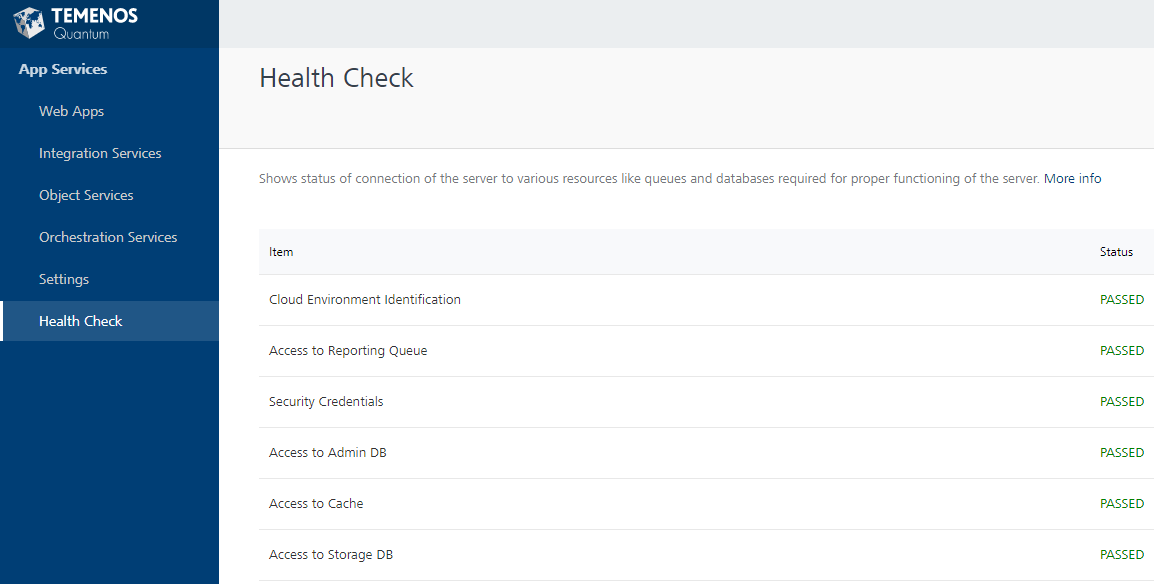Click the Status column header
Image resolution: width=1154 pixels, height=584 pixels.
point(1116,252)
